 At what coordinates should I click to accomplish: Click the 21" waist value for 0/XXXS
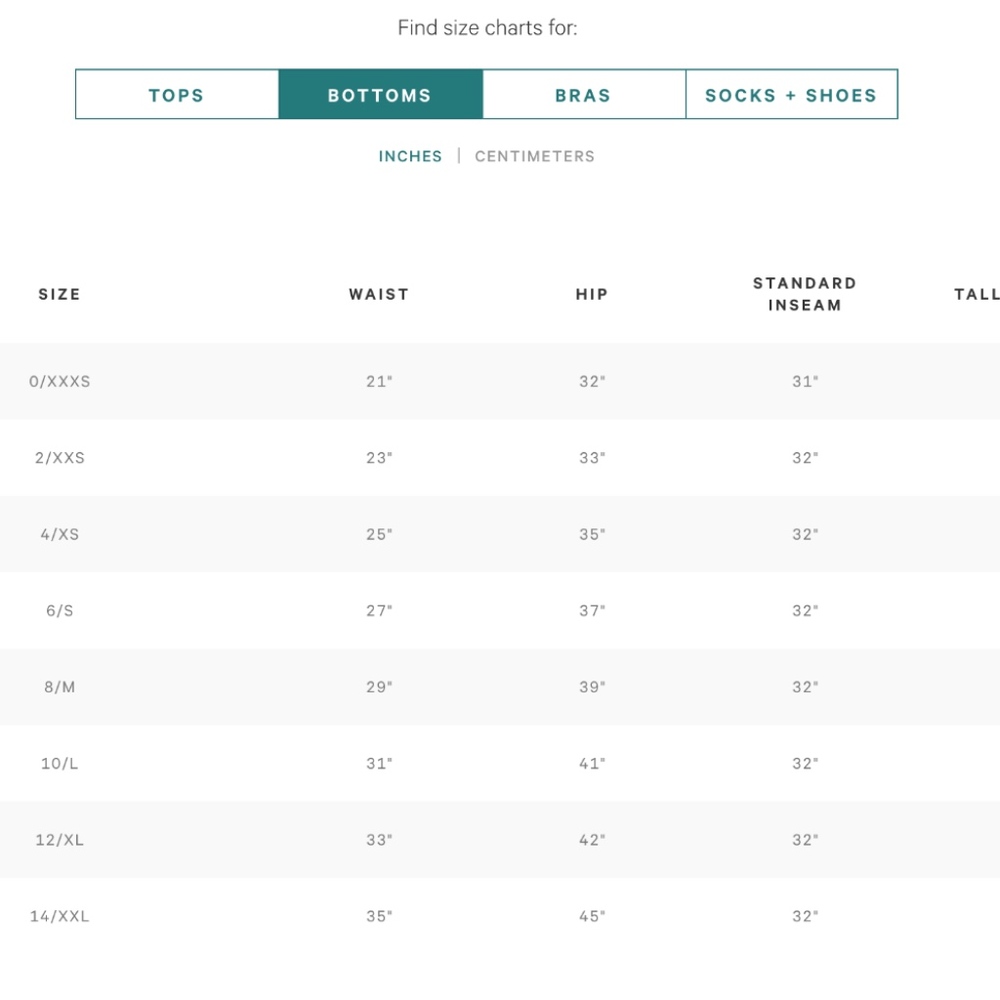[379, 381]
